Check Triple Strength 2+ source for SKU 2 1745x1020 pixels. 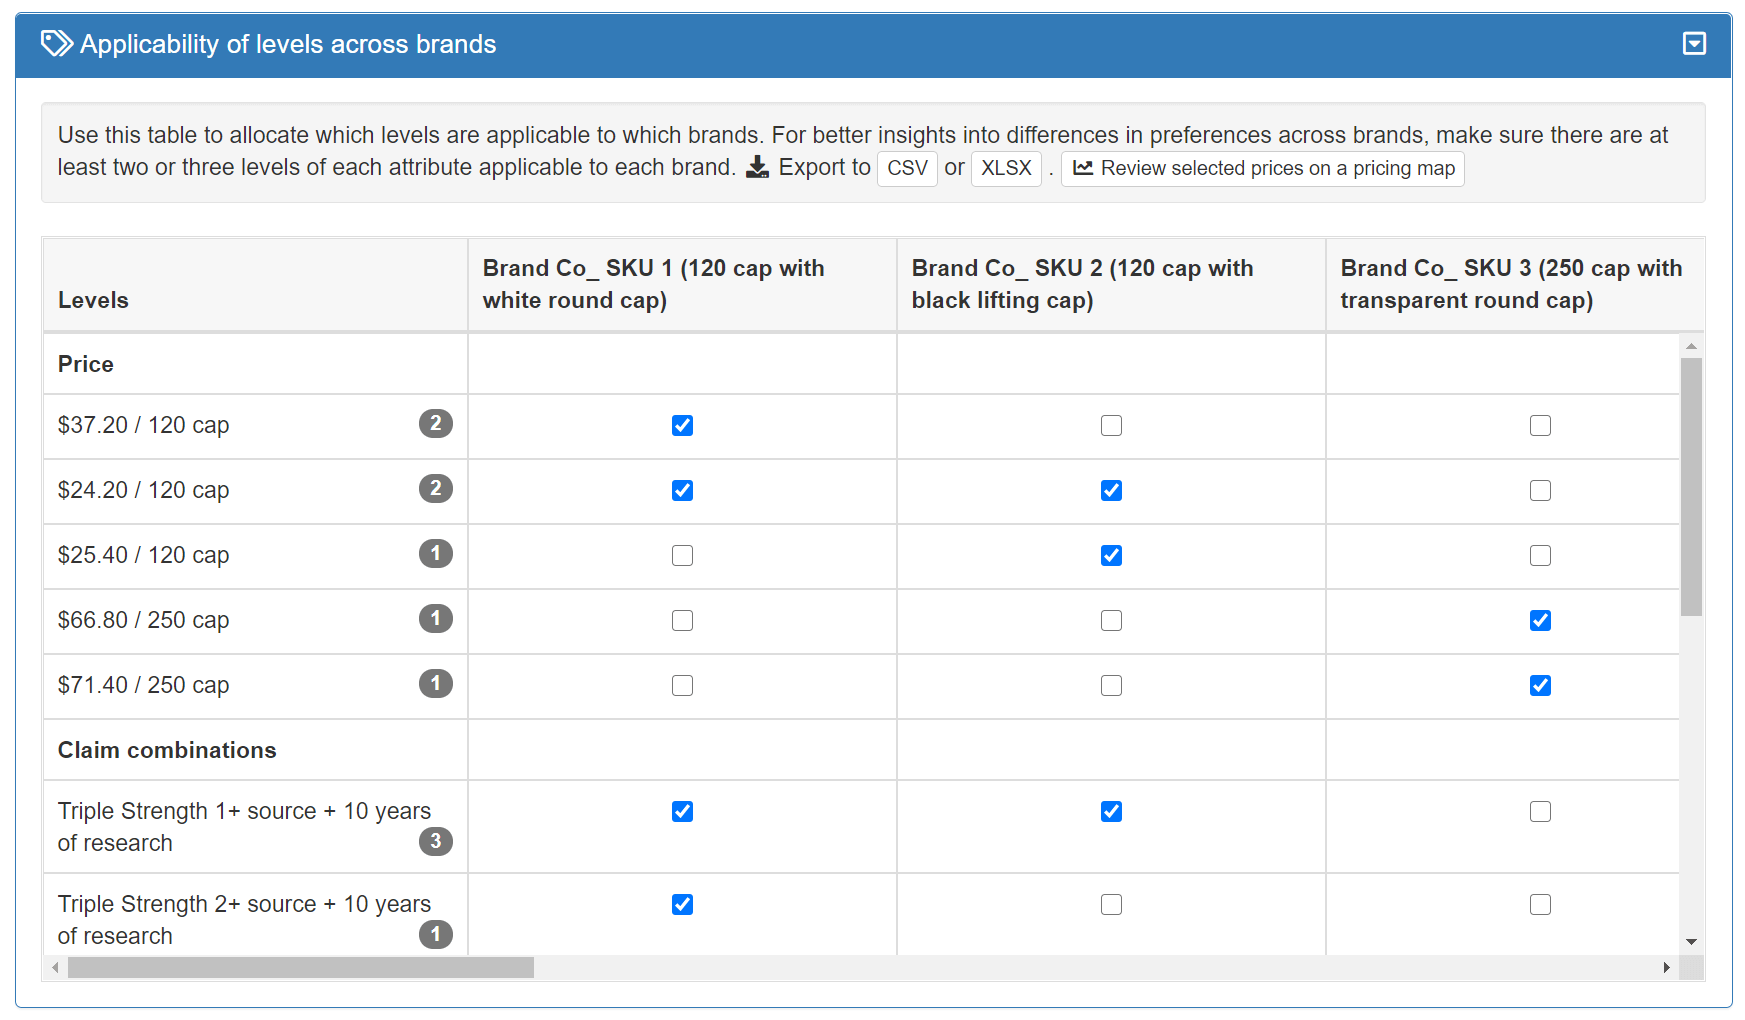[x=1111, y=904]
